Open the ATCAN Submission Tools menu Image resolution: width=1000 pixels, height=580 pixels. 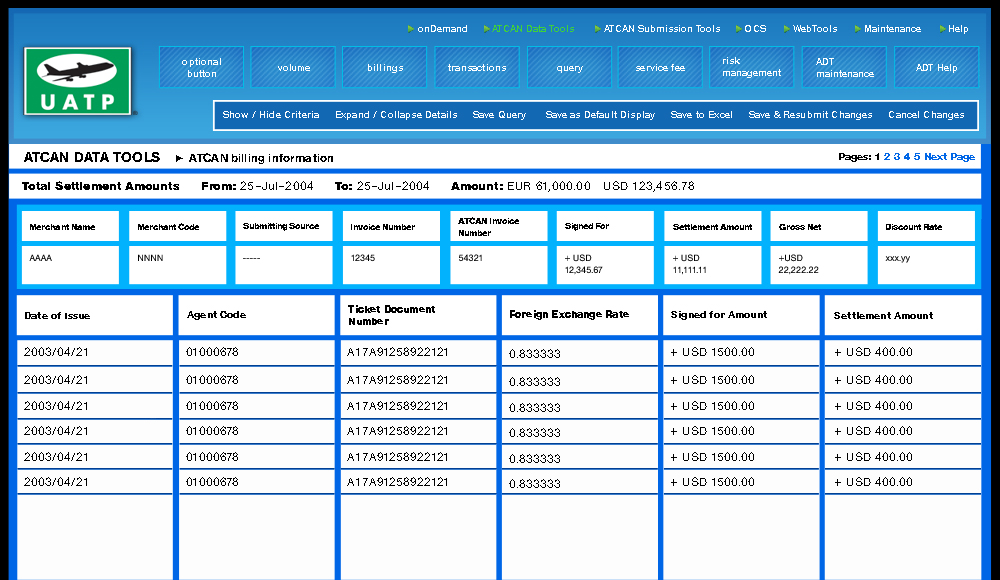point(661,29)
